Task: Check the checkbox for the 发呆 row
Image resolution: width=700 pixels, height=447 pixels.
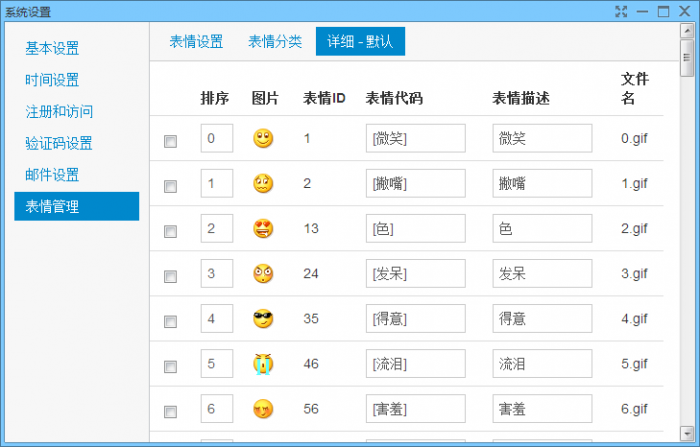Action: click(x=171, y=276)
